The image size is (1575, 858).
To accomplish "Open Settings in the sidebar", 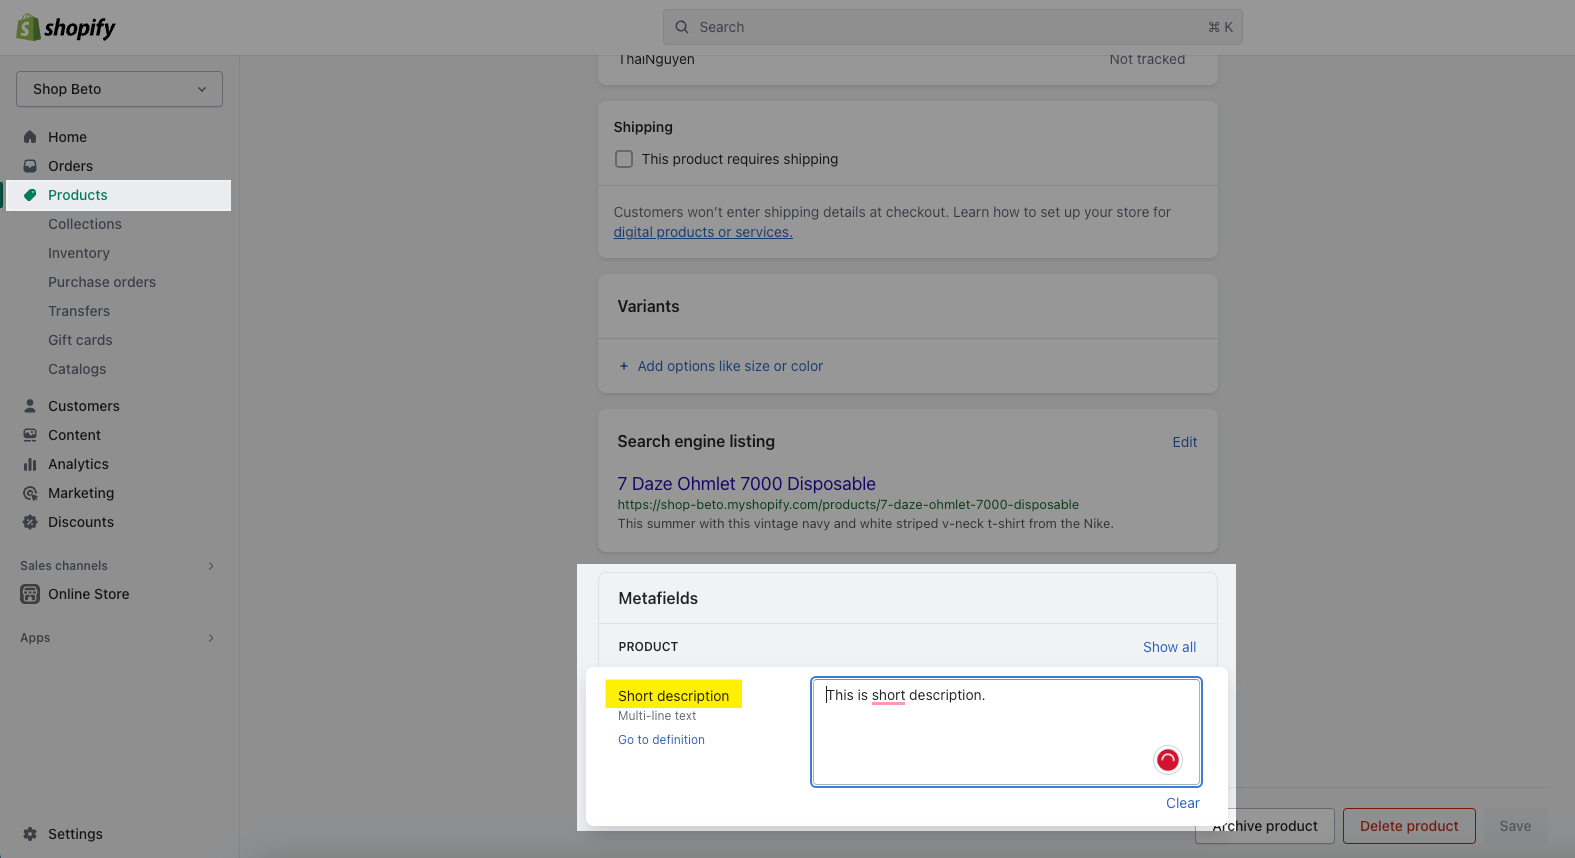I will pos(75,834).
